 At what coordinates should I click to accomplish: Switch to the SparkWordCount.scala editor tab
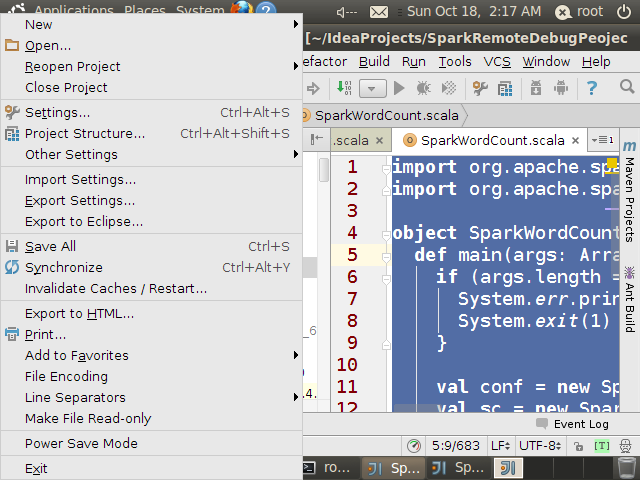pos(491,140)
